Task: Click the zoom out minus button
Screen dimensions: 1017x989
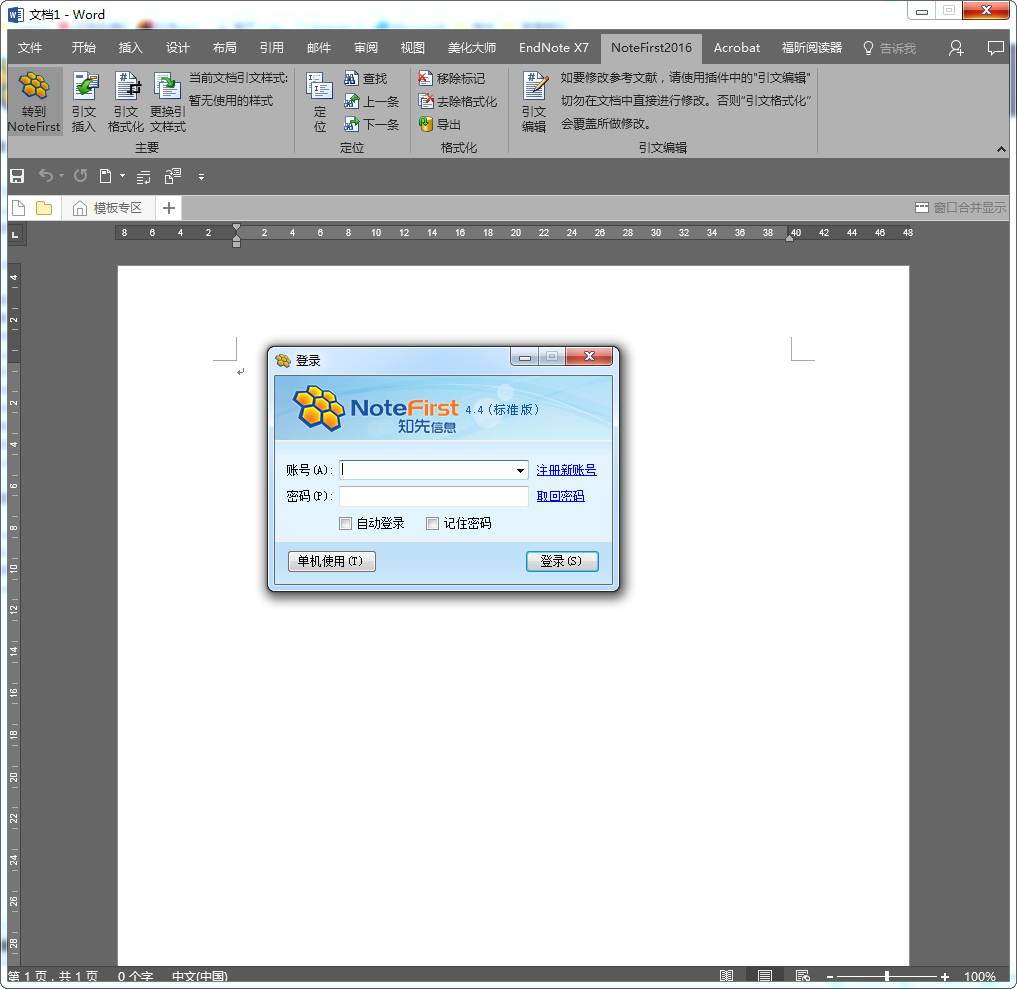Action: coord(830,977)
